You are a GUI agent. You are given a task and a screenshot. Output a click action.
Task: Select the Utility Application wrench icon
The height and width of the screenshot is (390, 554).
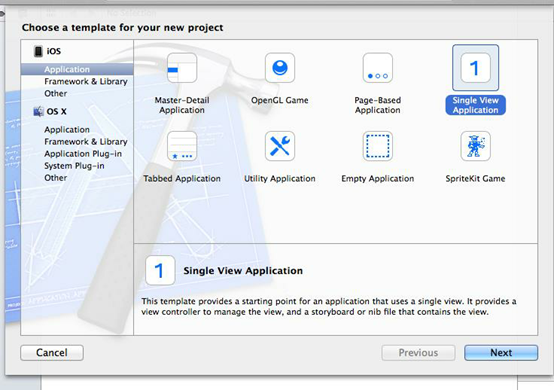pos(280,146)
